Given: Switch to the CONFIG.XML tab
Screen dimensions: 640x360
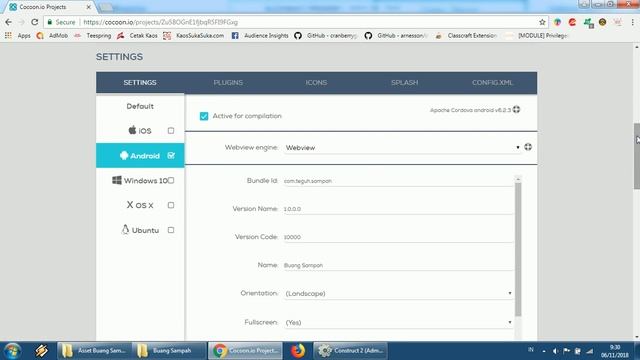Looking at the screenshot, I should (493, 82).
